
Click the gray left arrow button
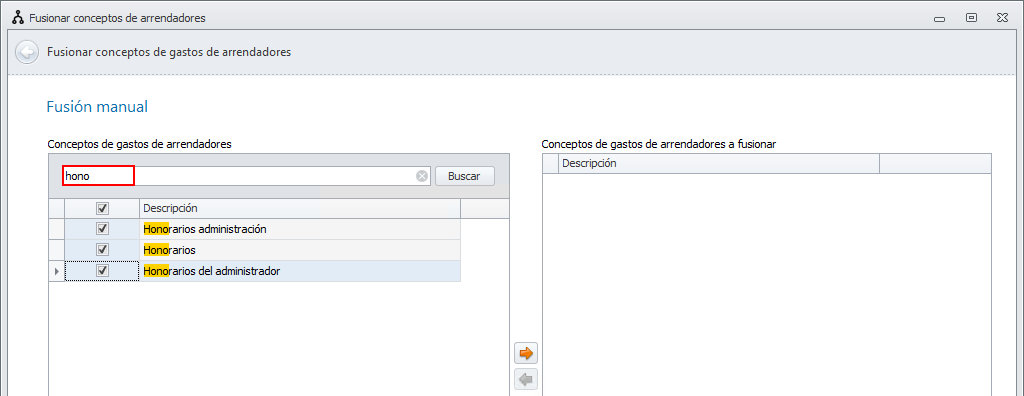pos(526,378)
